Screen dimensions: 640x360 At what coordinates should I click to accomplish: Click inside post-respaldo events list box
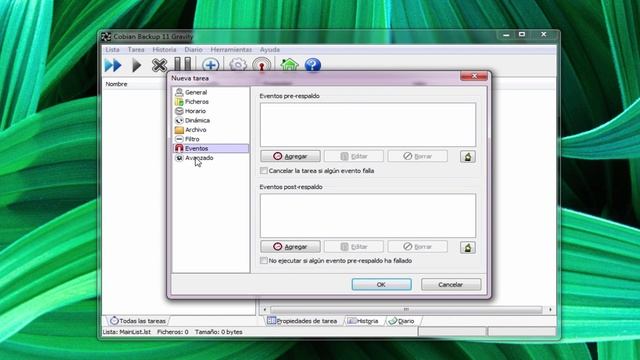tap(368, 216)
